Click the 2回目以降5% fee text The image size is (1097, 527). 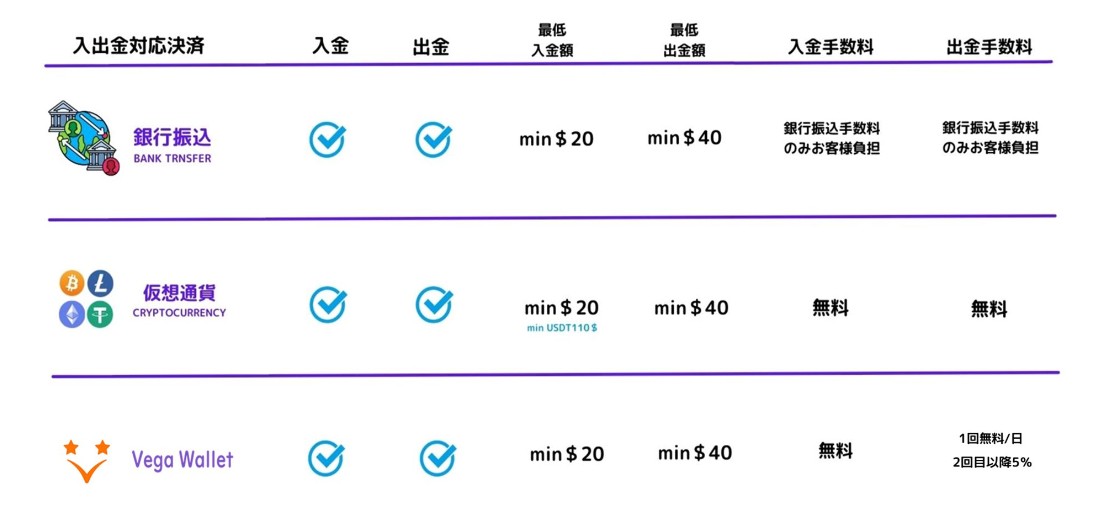(x=991, y=462)
